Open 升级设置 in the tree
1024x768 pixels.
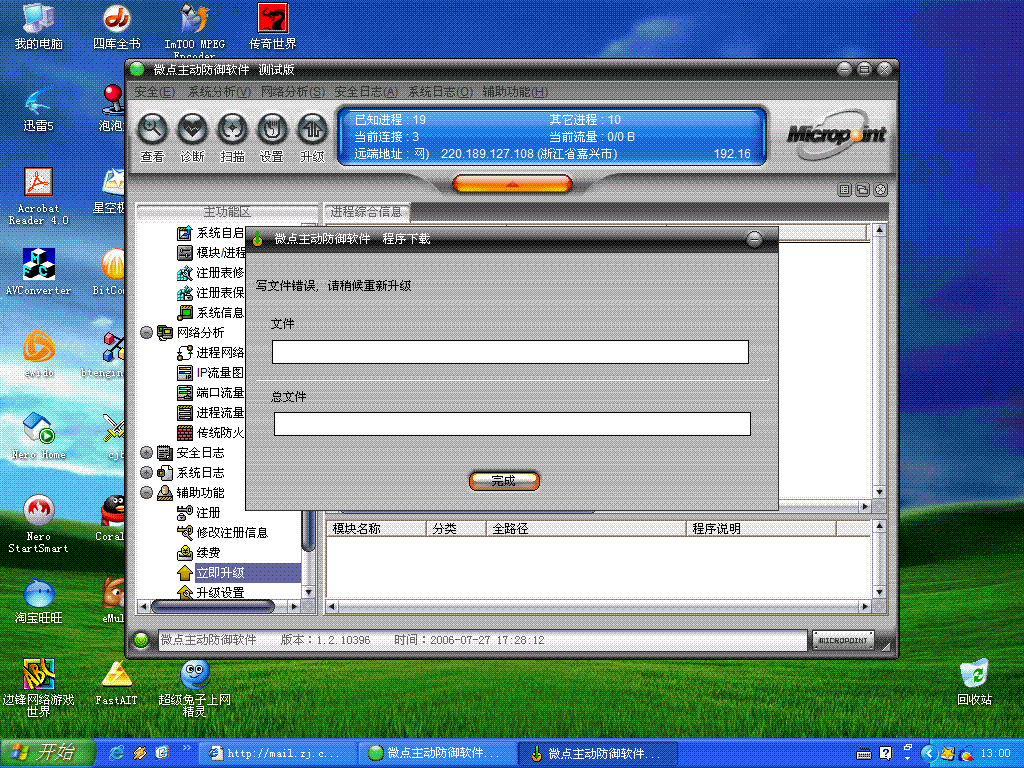tap(220, 592)
